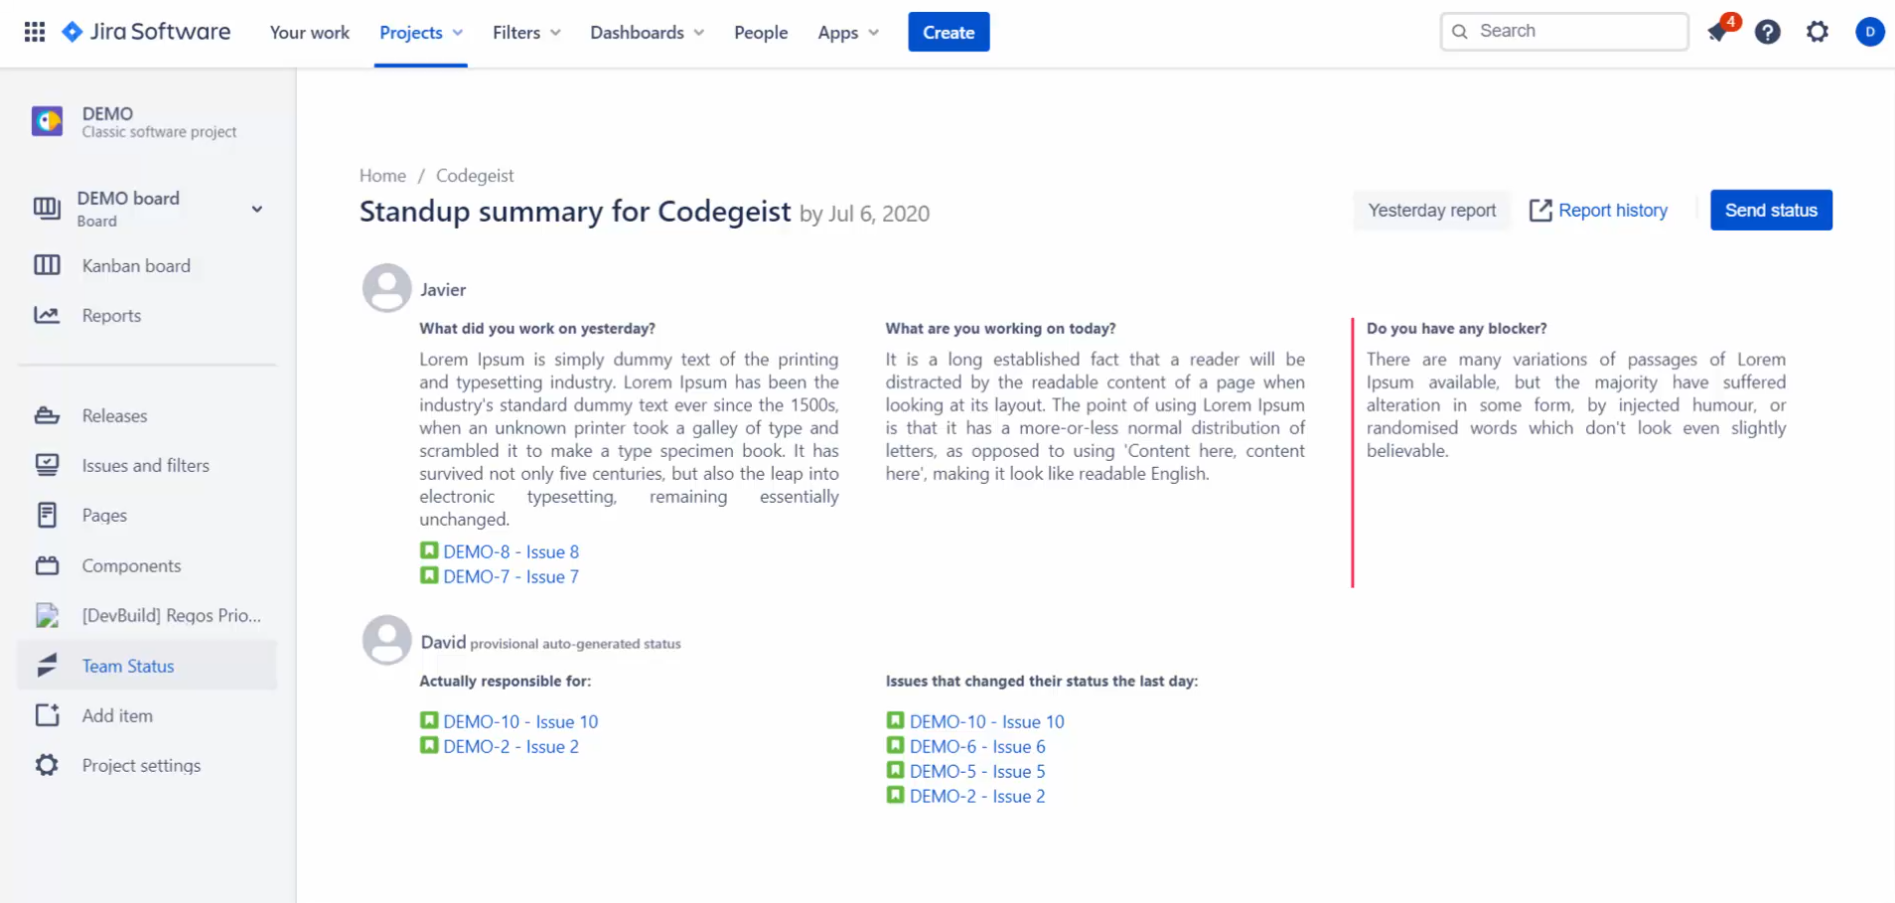Open the People menu item

[x=761, y=33]
